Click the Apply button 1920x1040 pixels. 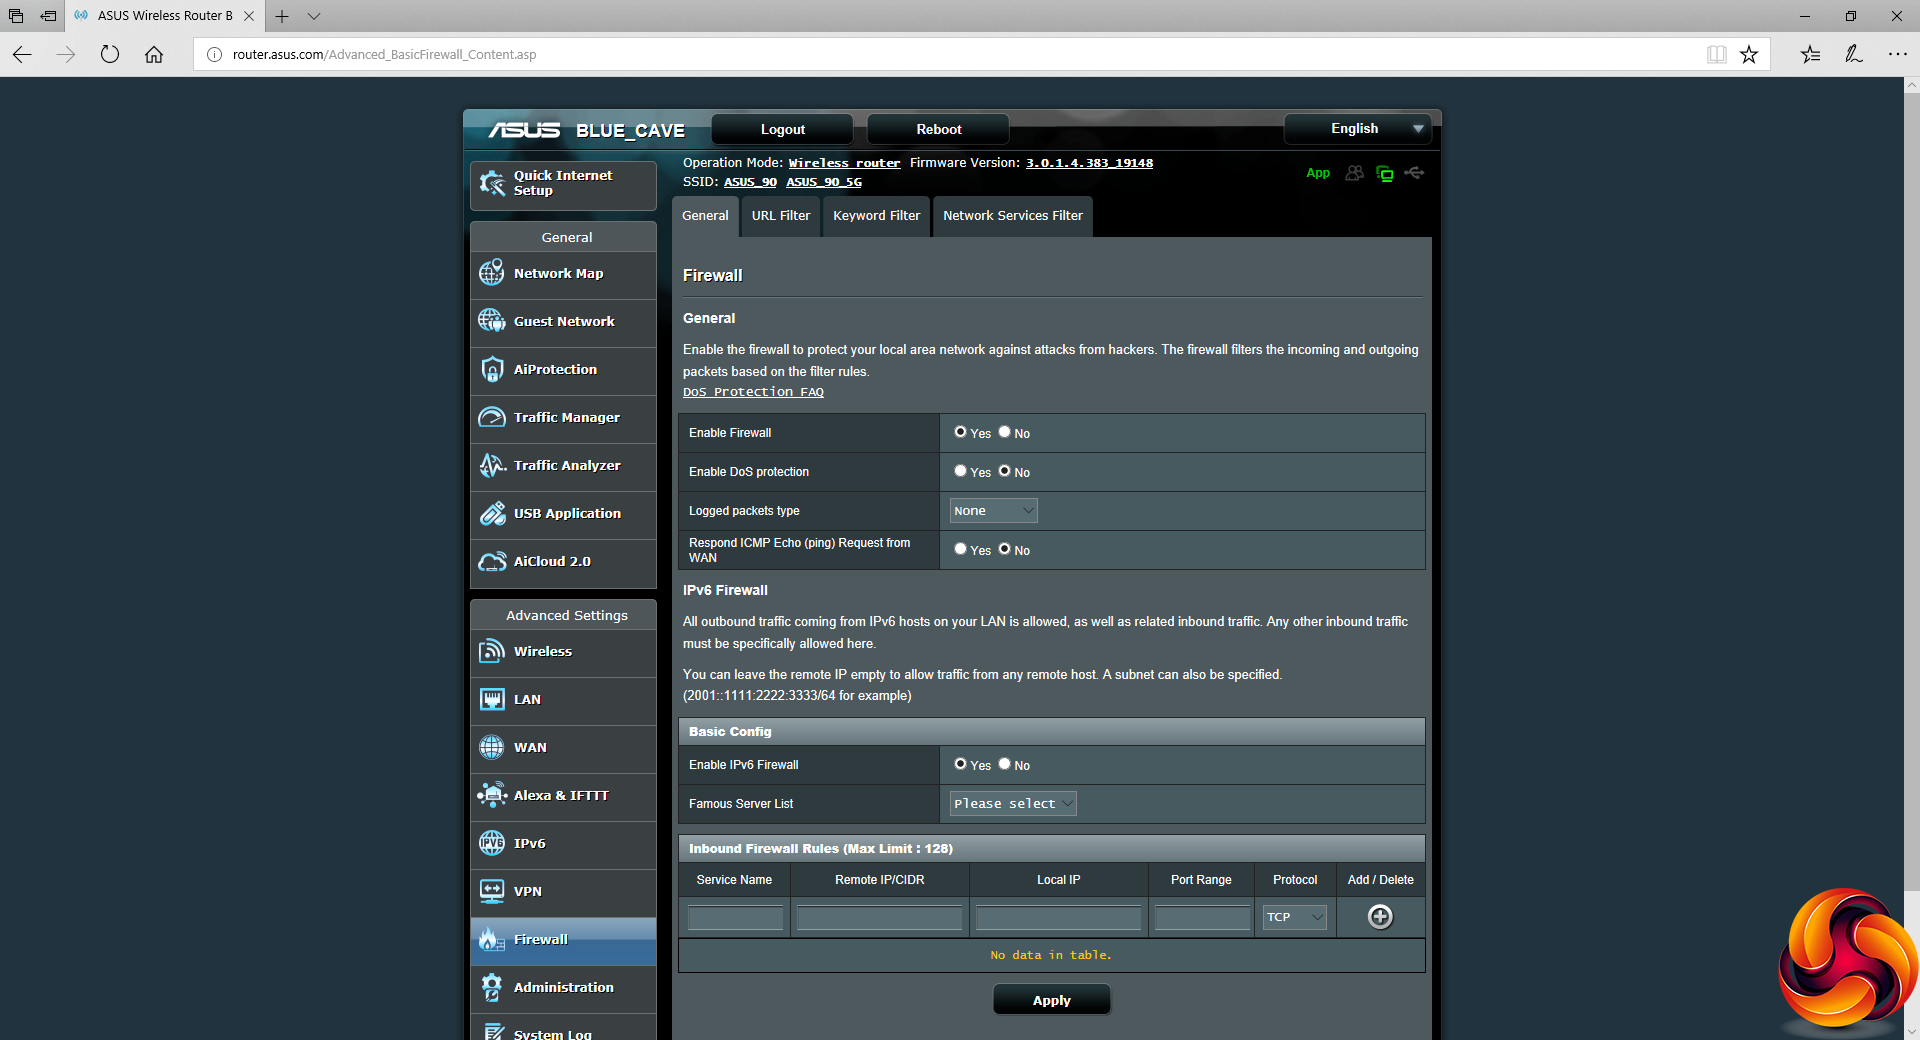coord(1051,1000)
